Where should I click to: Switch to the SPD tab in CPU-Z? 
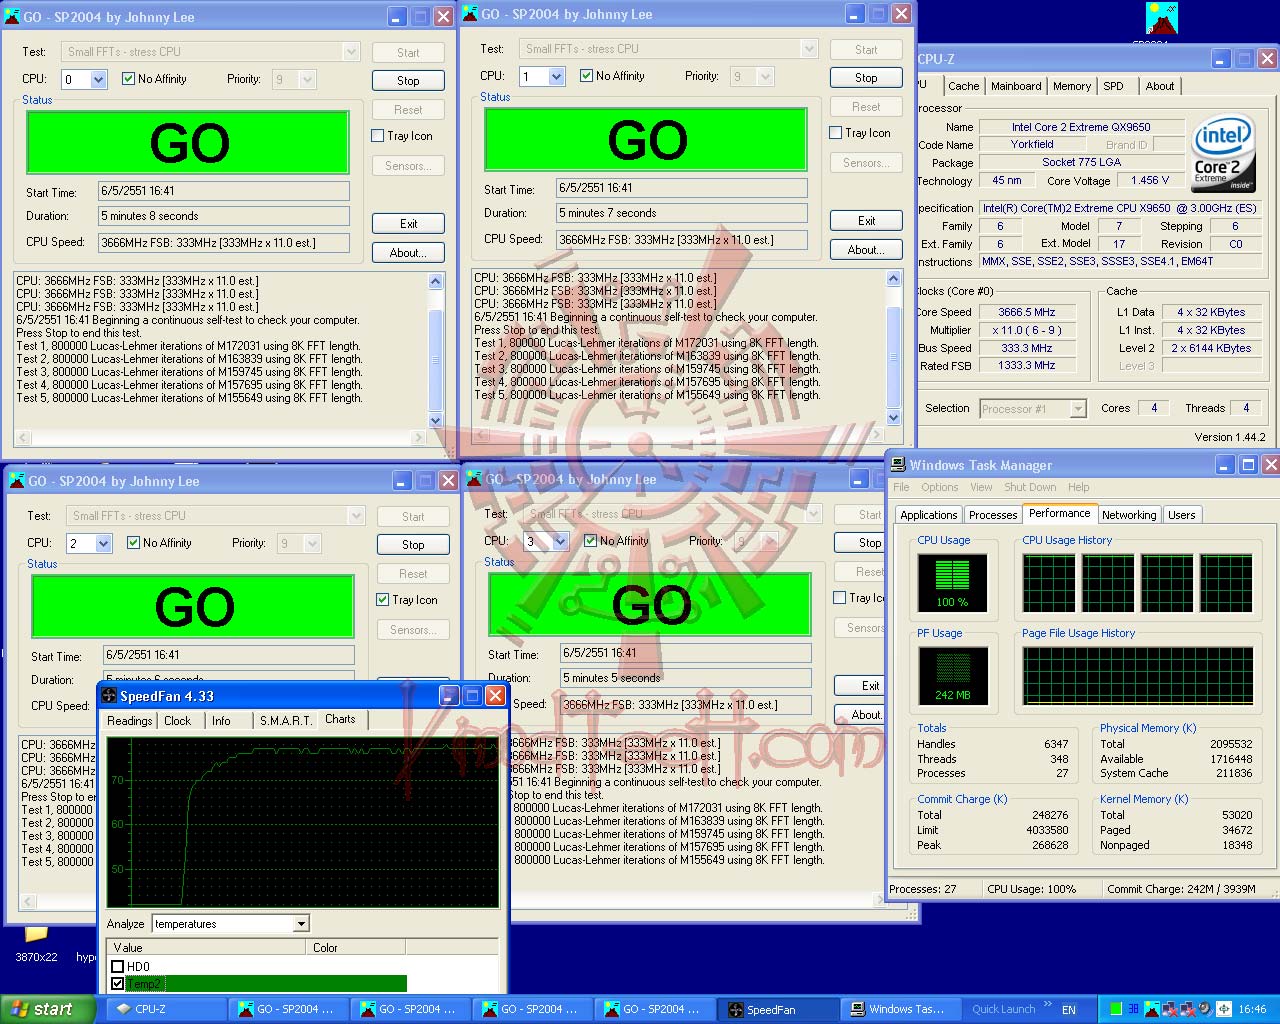tap(1113, 87)
